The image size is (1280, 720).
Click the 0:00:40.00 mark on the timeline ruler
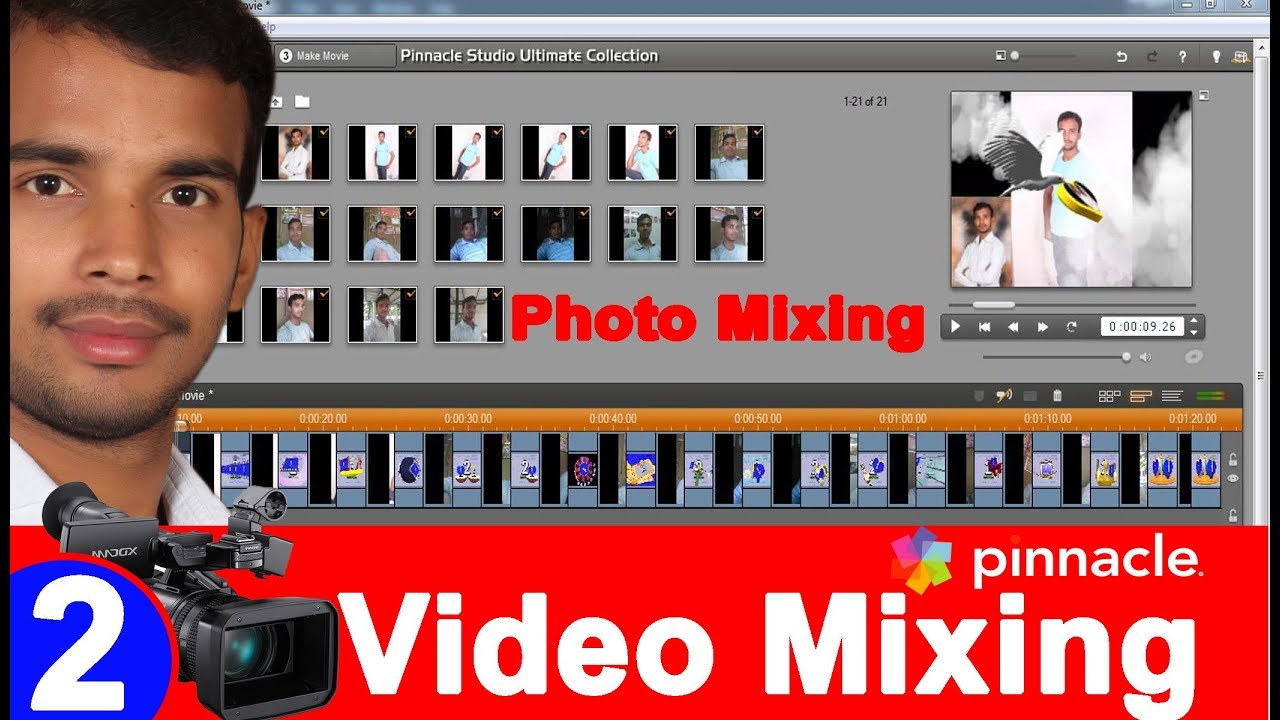[x=612, y=419]
